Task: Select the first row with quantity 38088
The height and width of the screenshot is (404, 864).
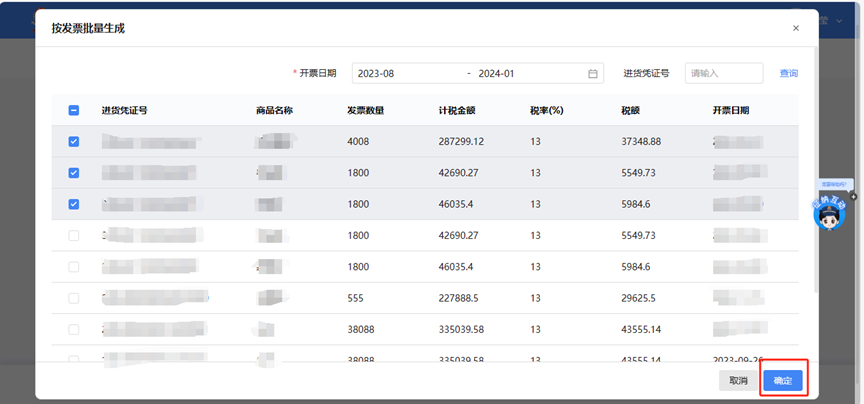Action: click(x=73, y=329)
